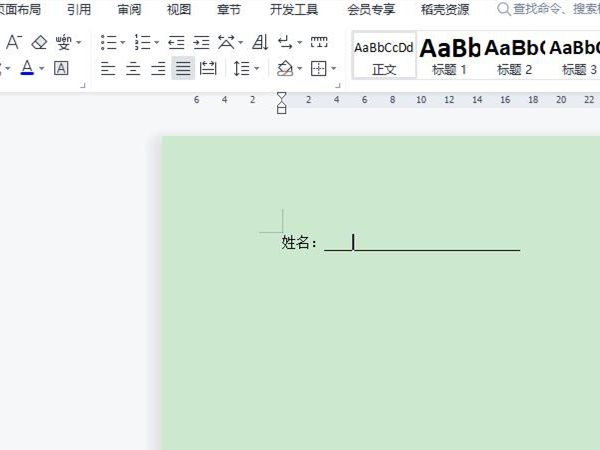Increase the paragraph indent
The width and height of the screenshot is (600, 450).
point(201,42)
